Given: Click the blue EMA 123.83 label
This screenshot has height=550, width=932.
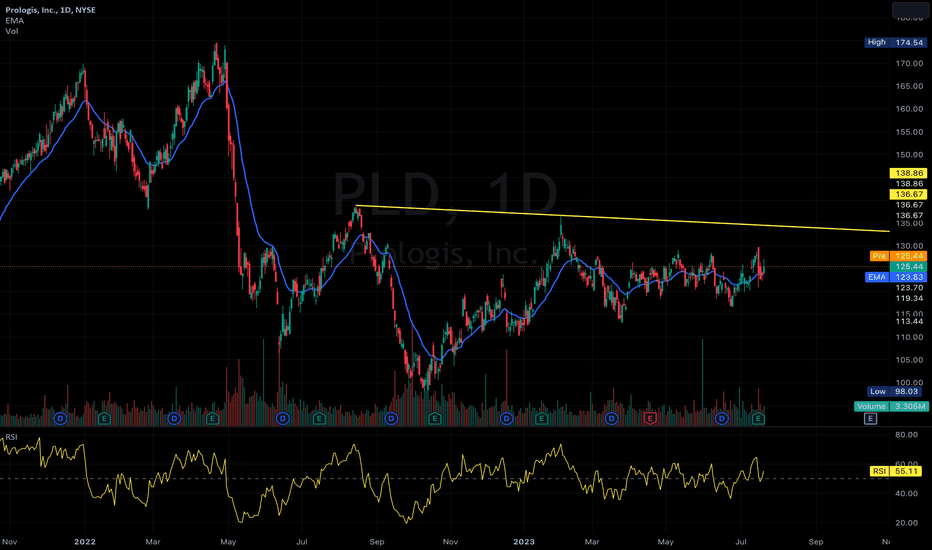Looking at the screenshot, I should (895, 277).
